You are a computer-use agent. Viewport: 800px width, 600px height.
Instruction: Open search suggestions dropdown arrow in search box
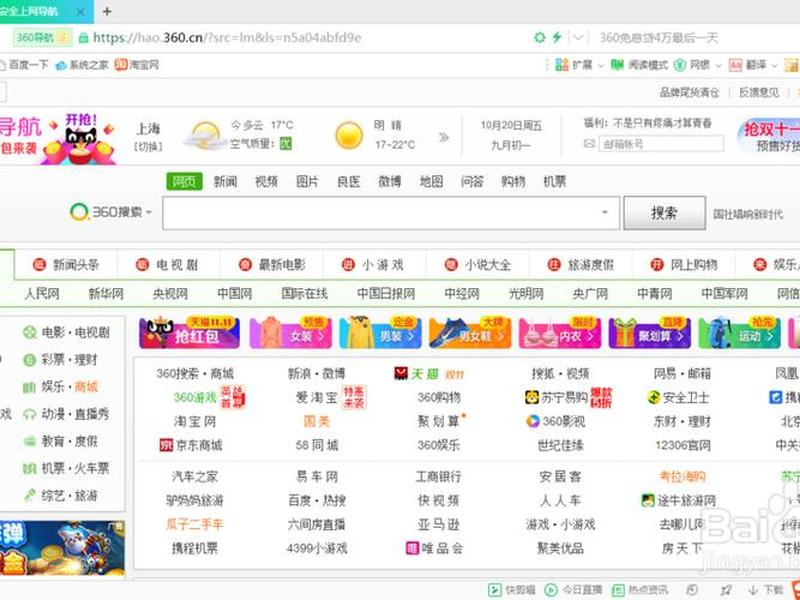point(605,212)
